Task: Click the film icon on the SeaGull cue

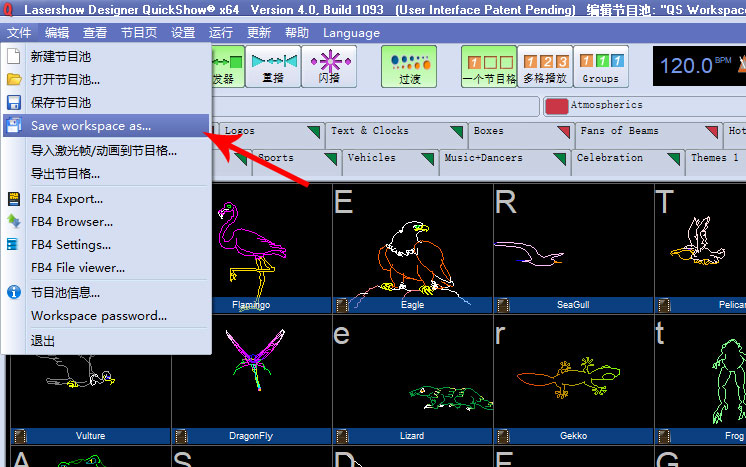Action: click(x=503, y=305)
